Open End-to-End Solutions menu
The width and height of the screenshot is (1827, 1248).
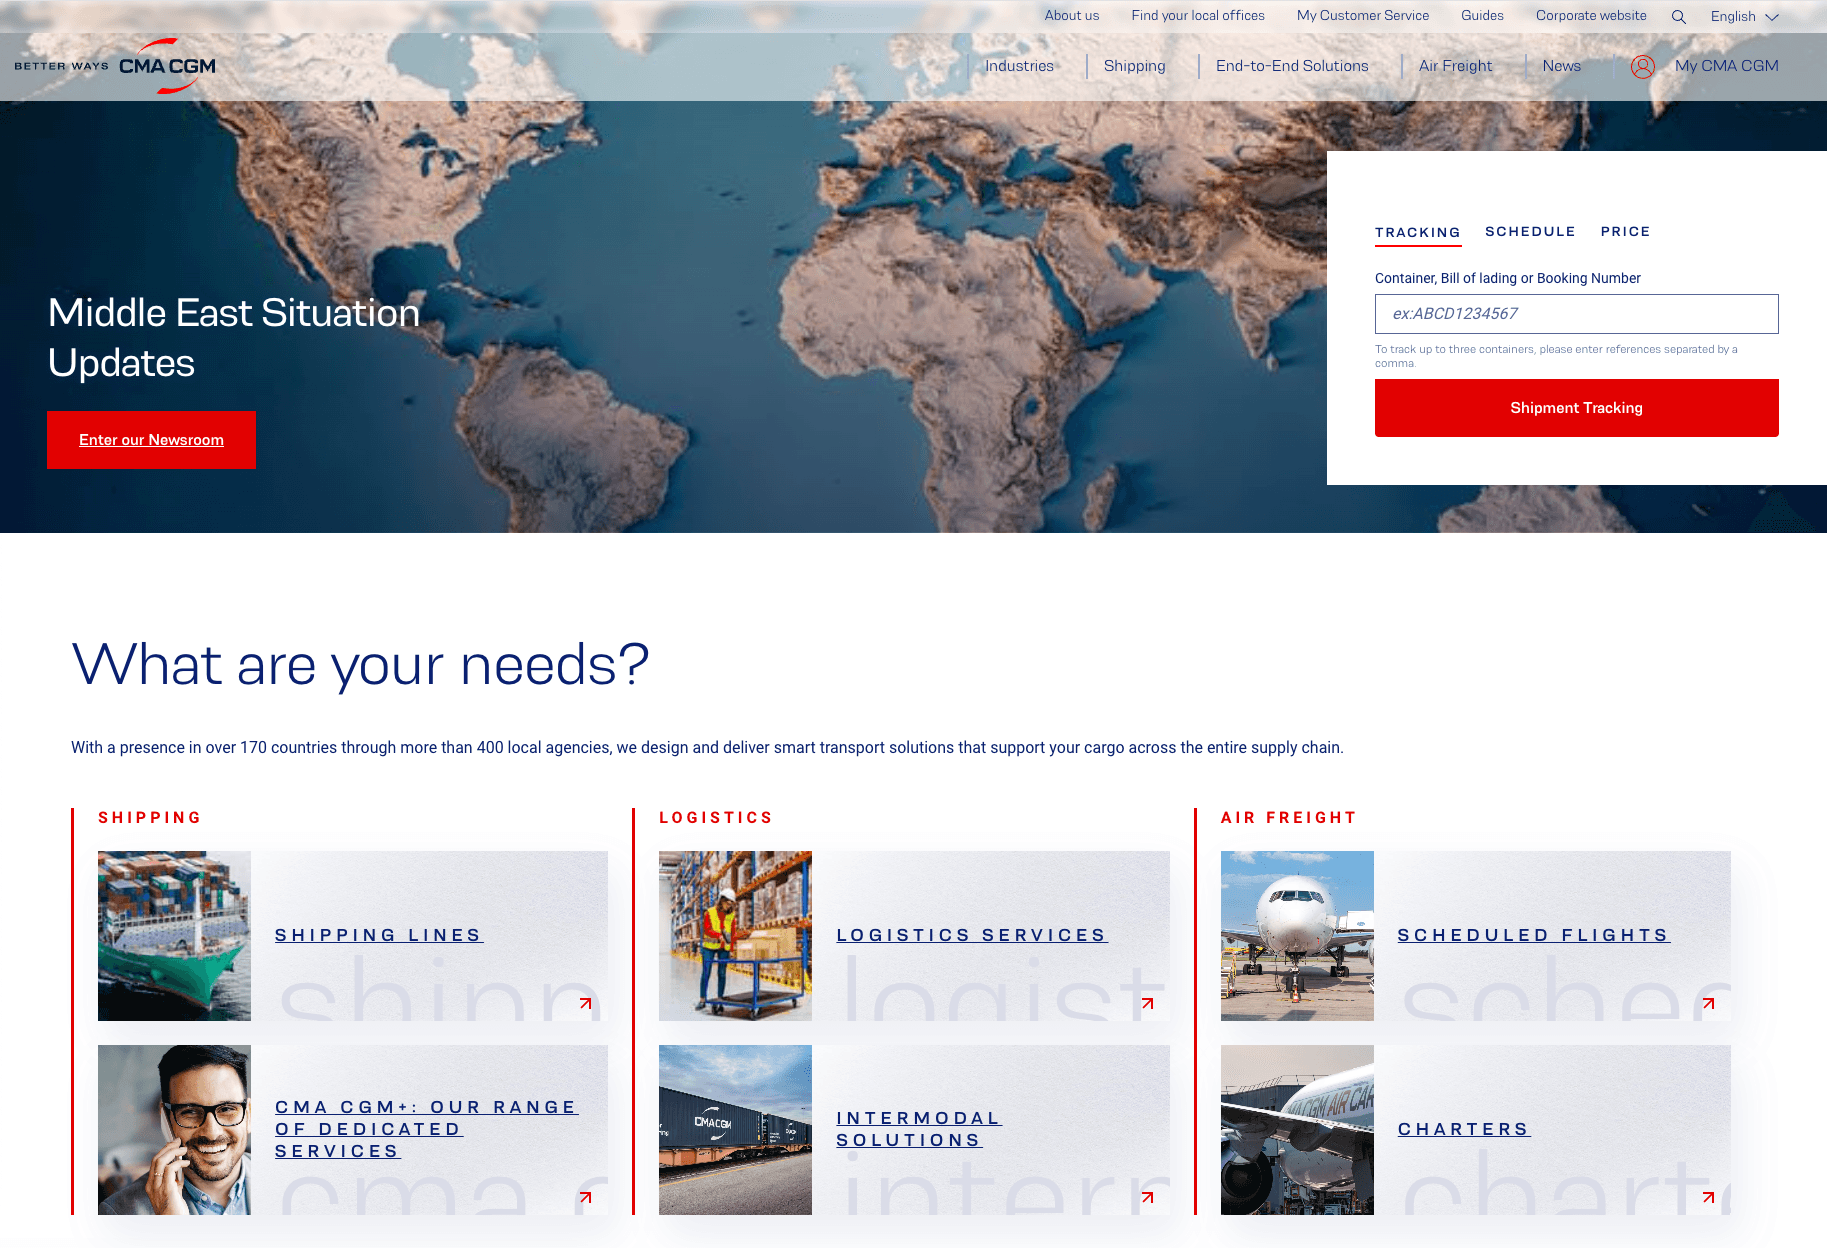coord(1292,66)
